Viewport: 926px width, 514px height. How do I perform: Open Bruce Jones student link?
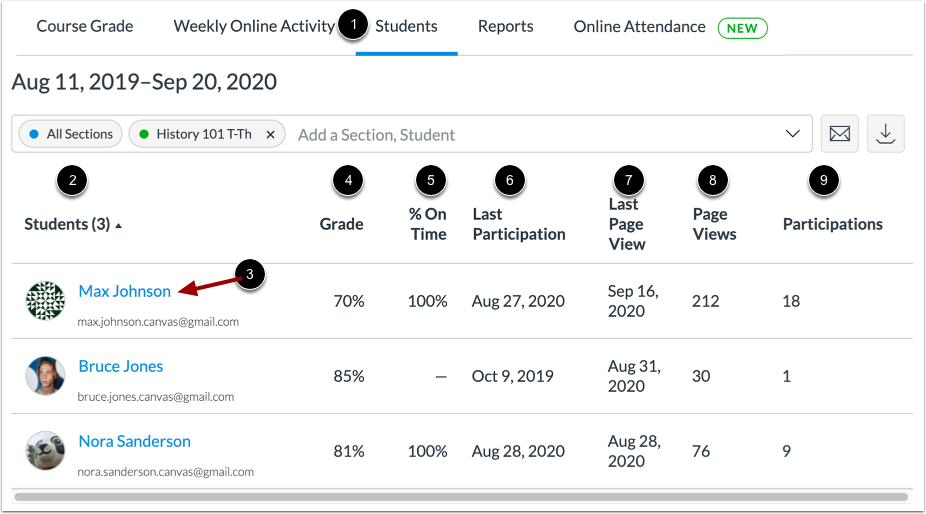coord(121,366)
